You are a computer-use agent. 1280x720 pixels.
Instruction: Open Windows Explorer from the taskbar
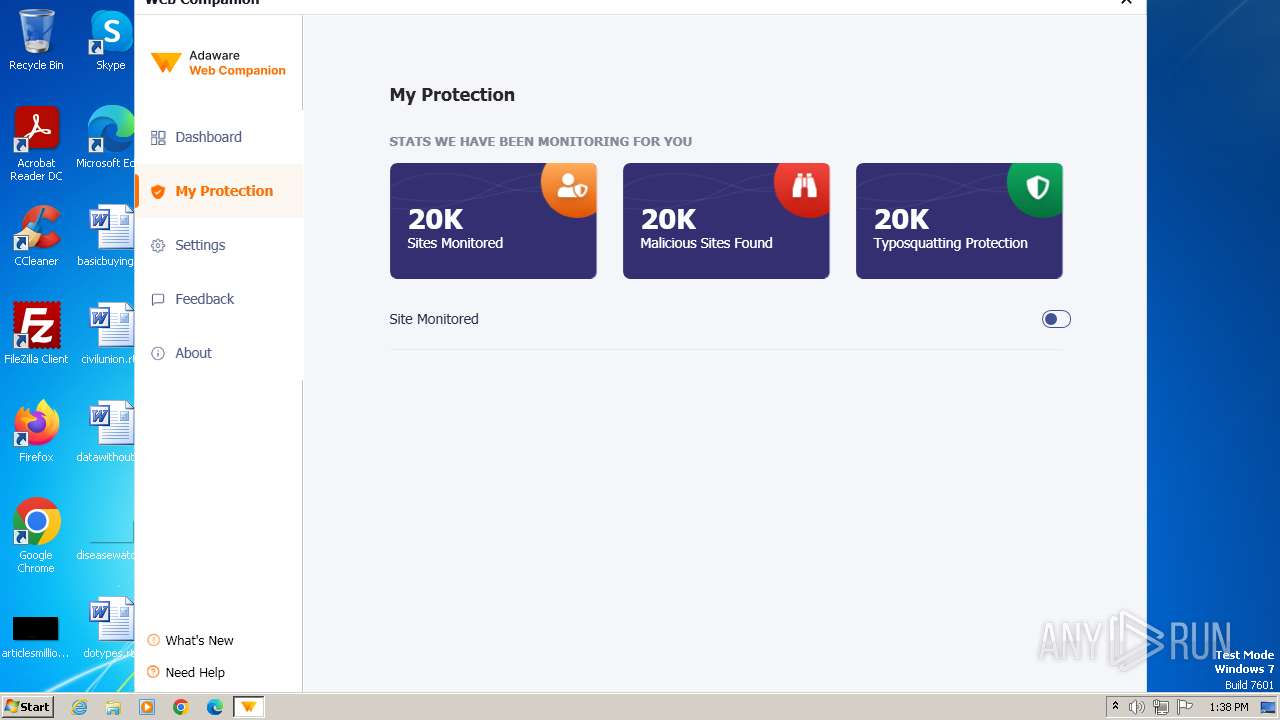point(113,707)
